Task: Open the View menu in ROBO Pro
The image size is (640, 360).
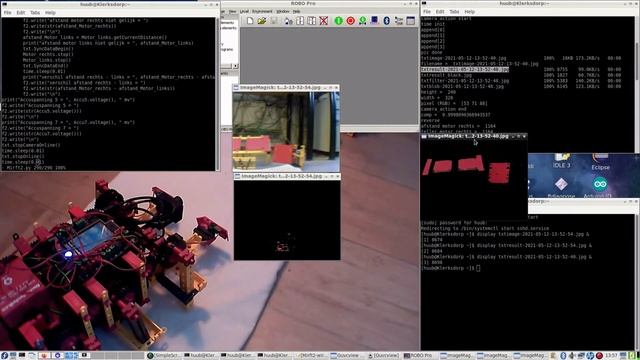Action: coord(232,11)
